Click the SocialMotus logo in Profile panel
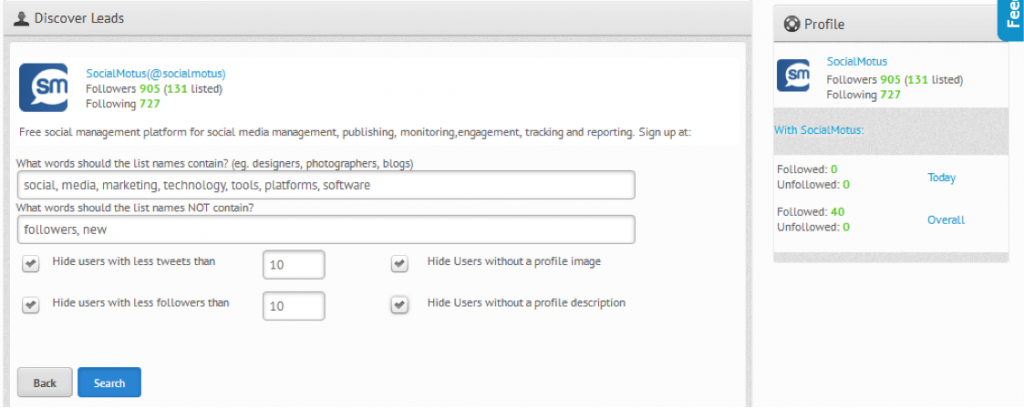Screen dimensions: 1024x408 click(793, 75)
